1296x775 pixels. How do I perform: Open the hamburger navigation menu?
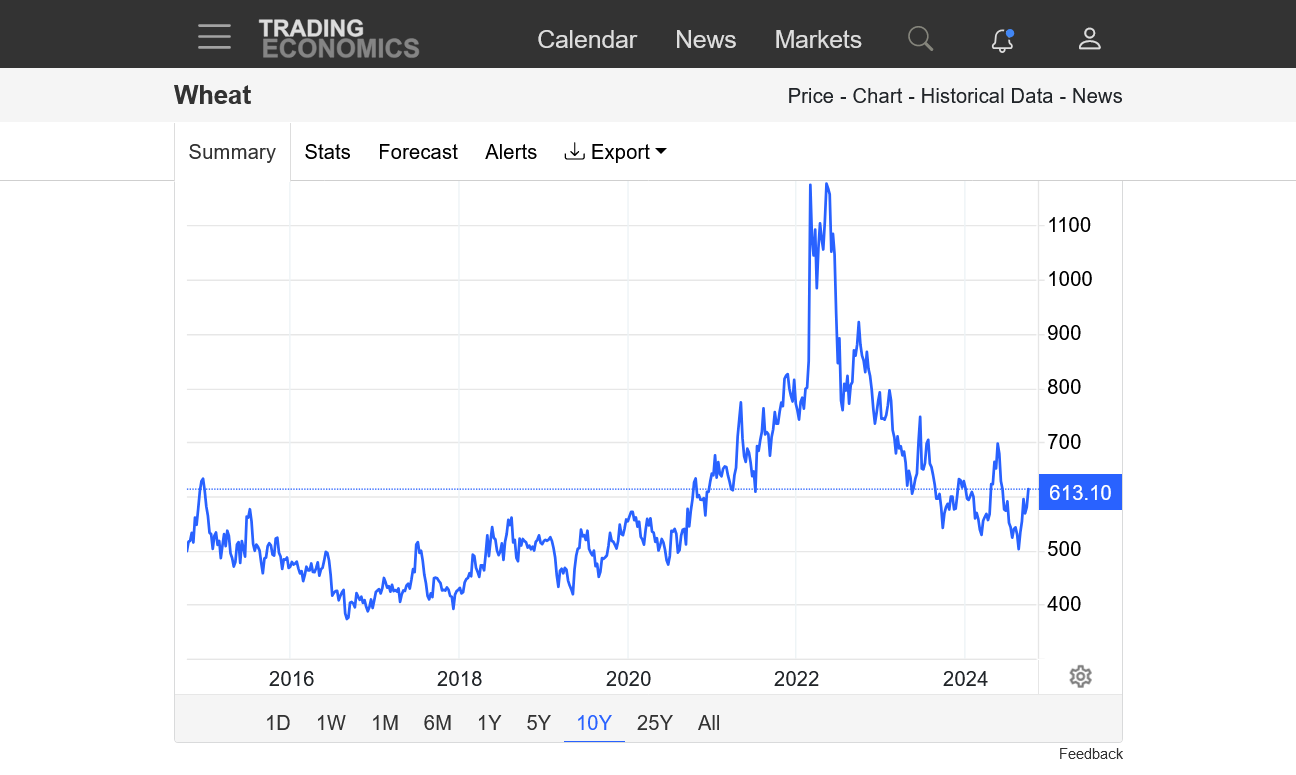tap(214, 37)
